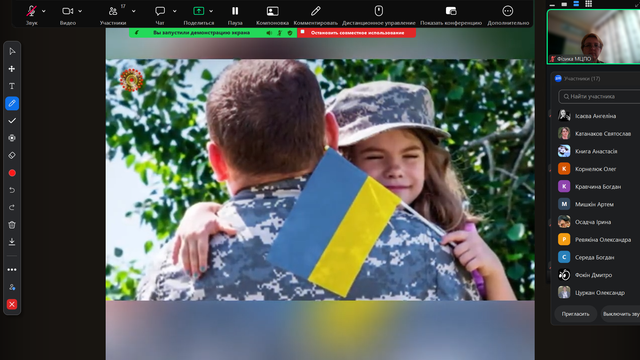Select participant Кравчина Богдан
This screenshot has width=640, height=360.
(597, 187)
